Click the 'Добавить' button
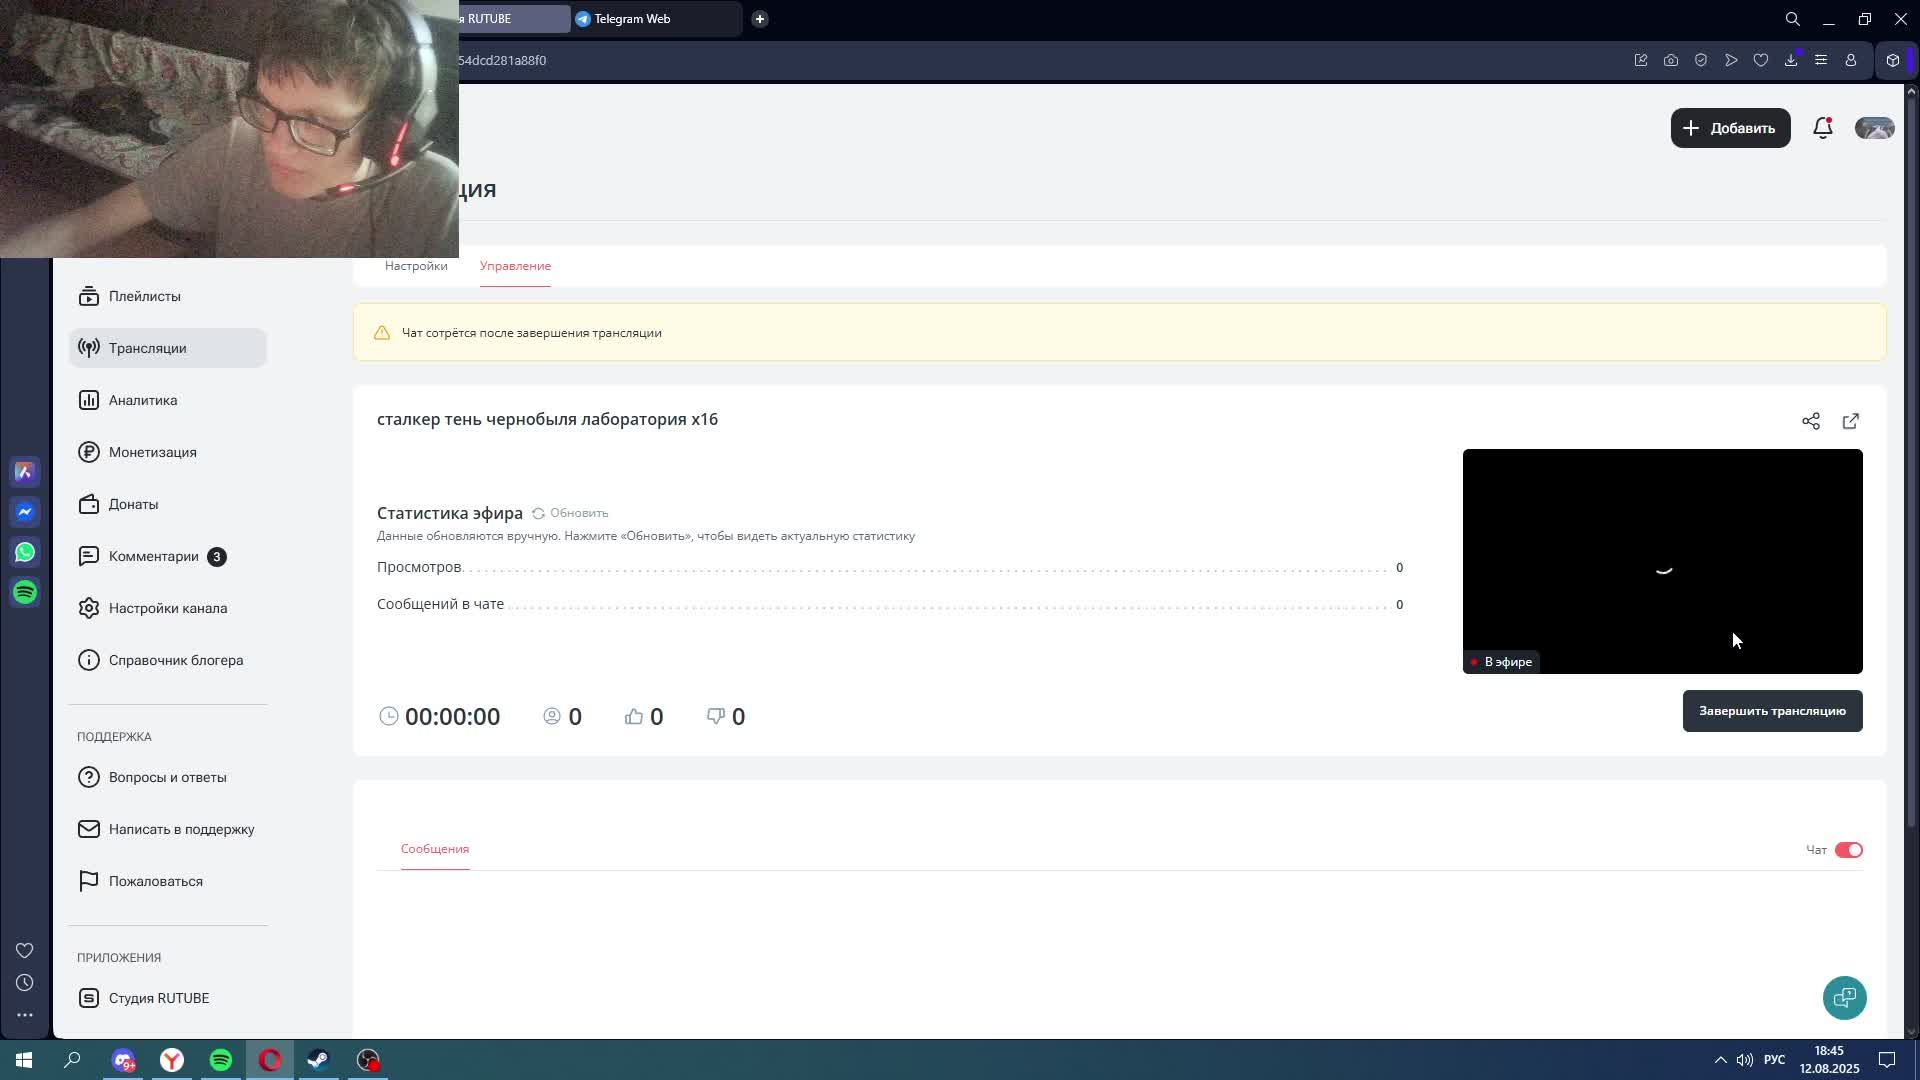The image size is (1920, 1080). pos(1730,128)
